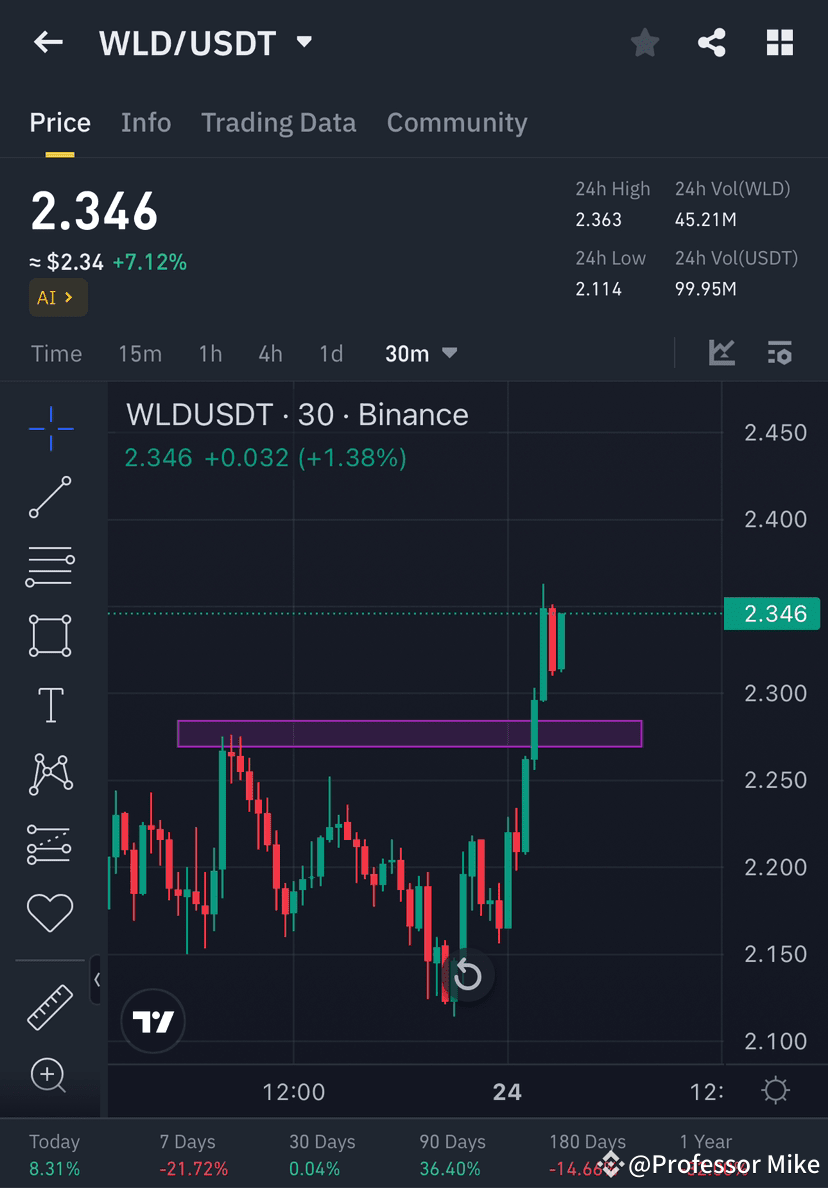828x1188 pixels.
Task: Open the chart indicators panel
Action: click(x=780, y=353)
